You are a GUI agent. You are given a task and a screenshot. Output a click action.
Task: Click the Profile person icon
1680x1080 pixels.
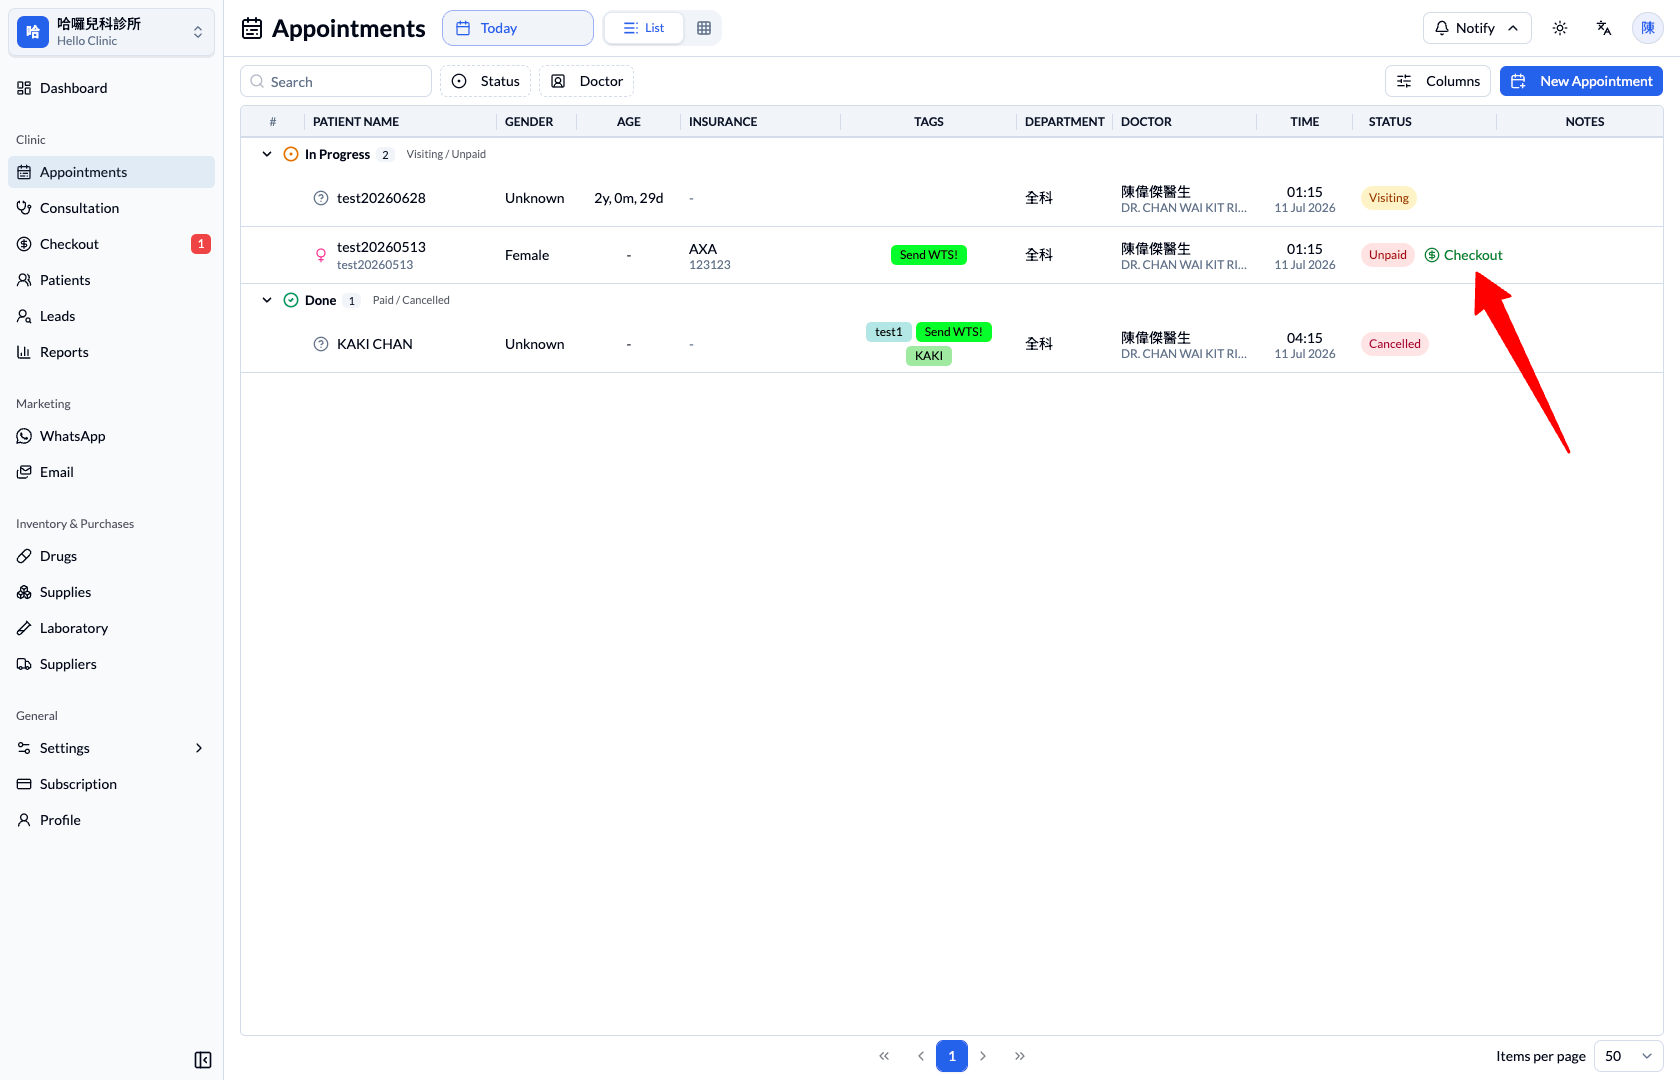pyautogui.click(x=24, y=820)
